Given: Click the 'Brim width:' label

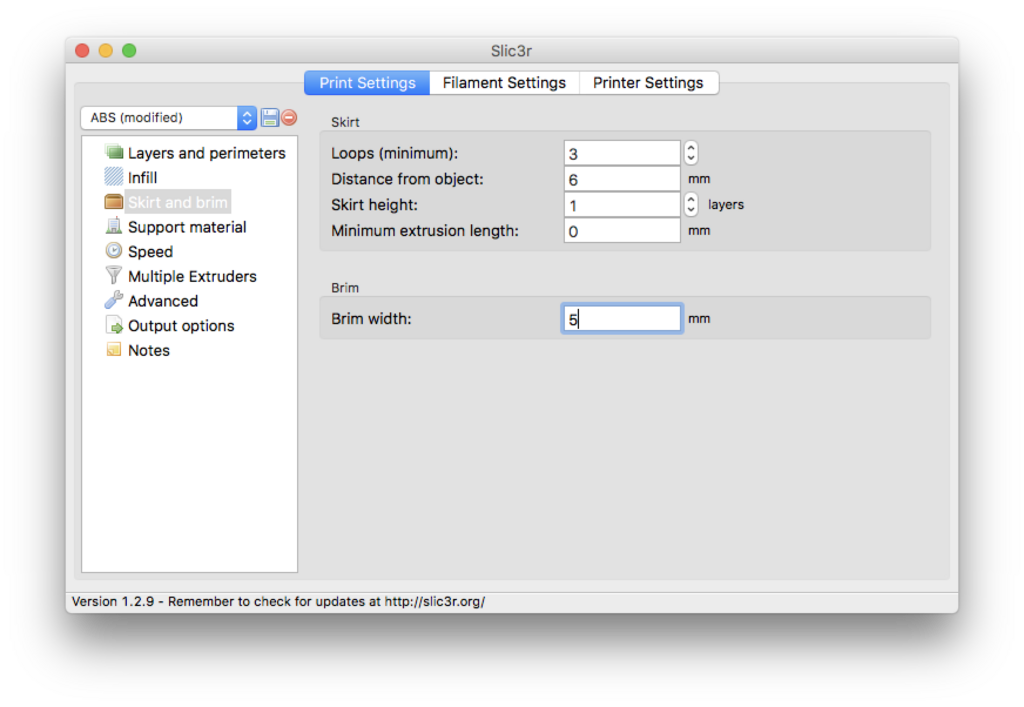Looking at the screenshot, I should pos(371,319).
